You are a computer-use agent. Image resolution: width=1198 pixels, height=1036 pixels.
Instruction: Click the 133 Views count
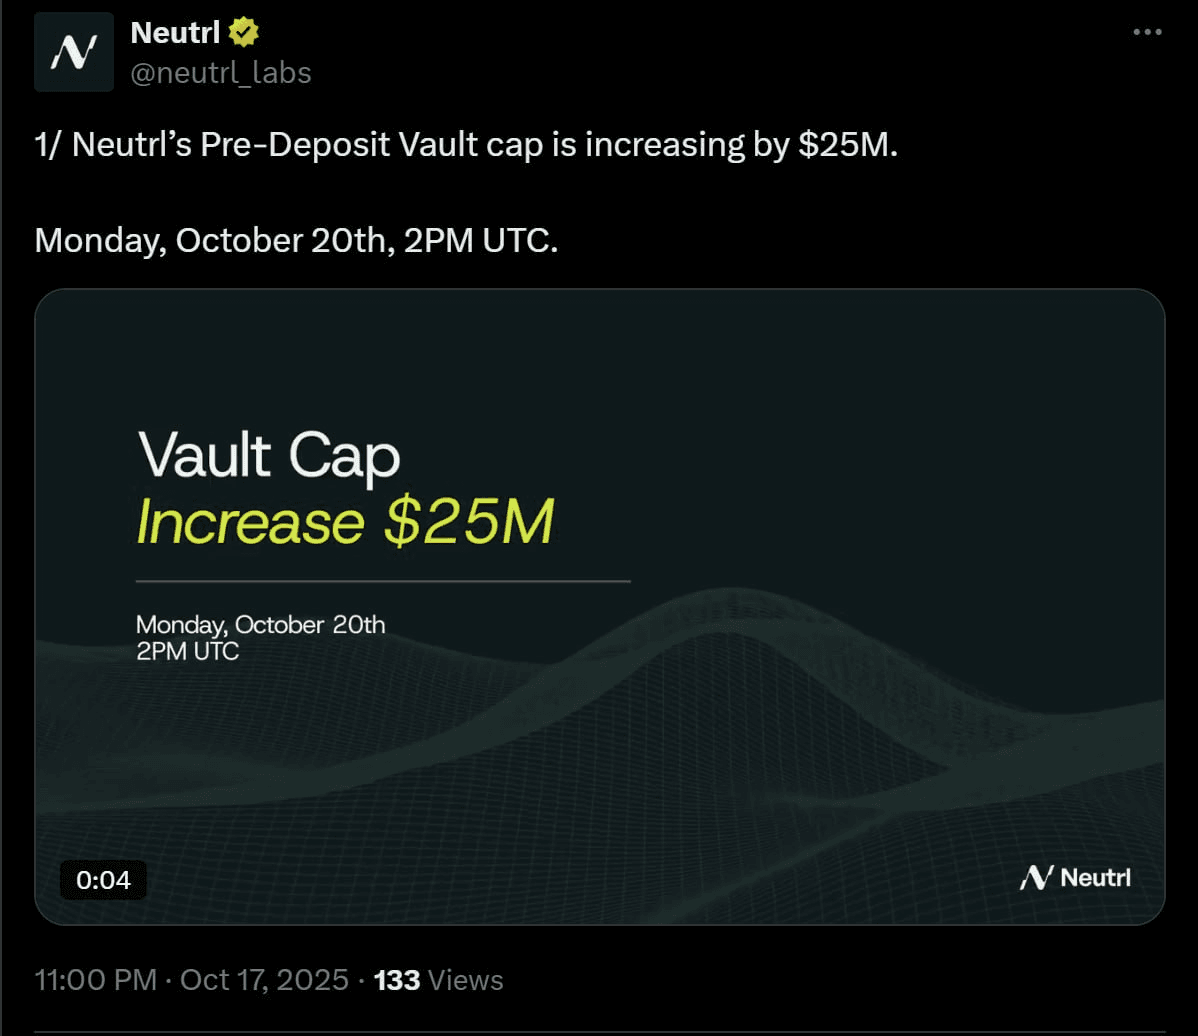(x=438, y=980)
